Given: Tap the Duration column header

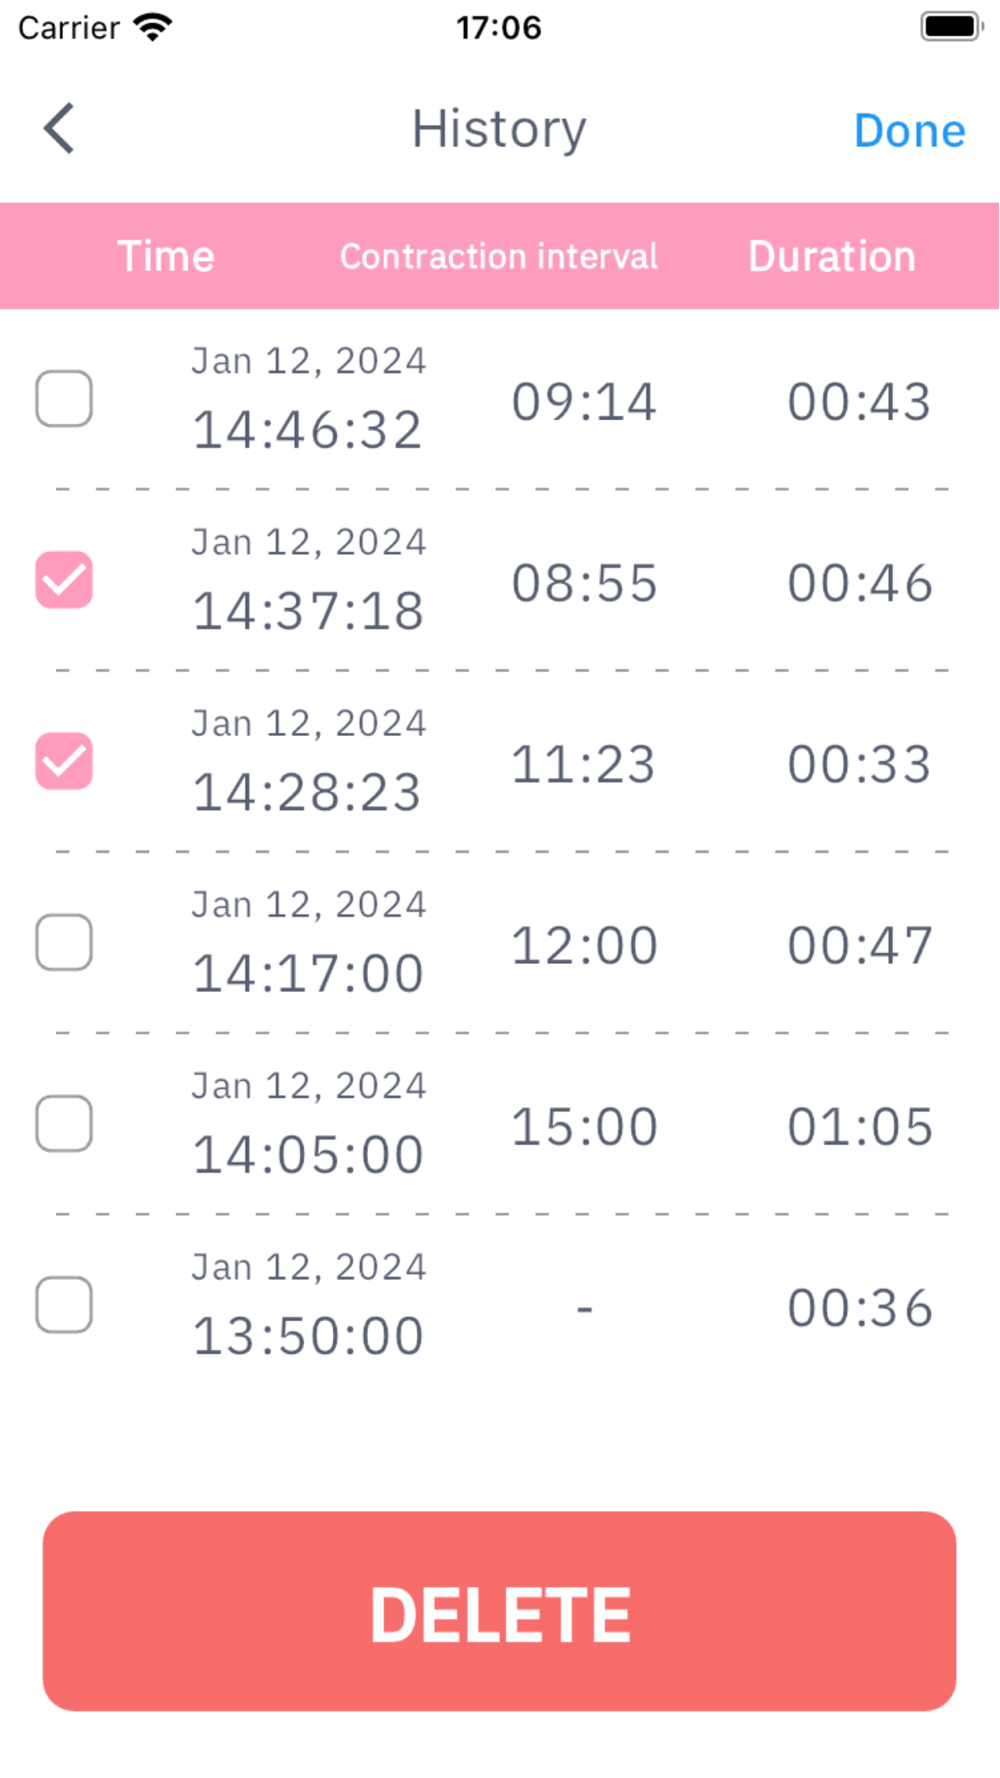Looking at the screenshot, I should click(831, 257).
